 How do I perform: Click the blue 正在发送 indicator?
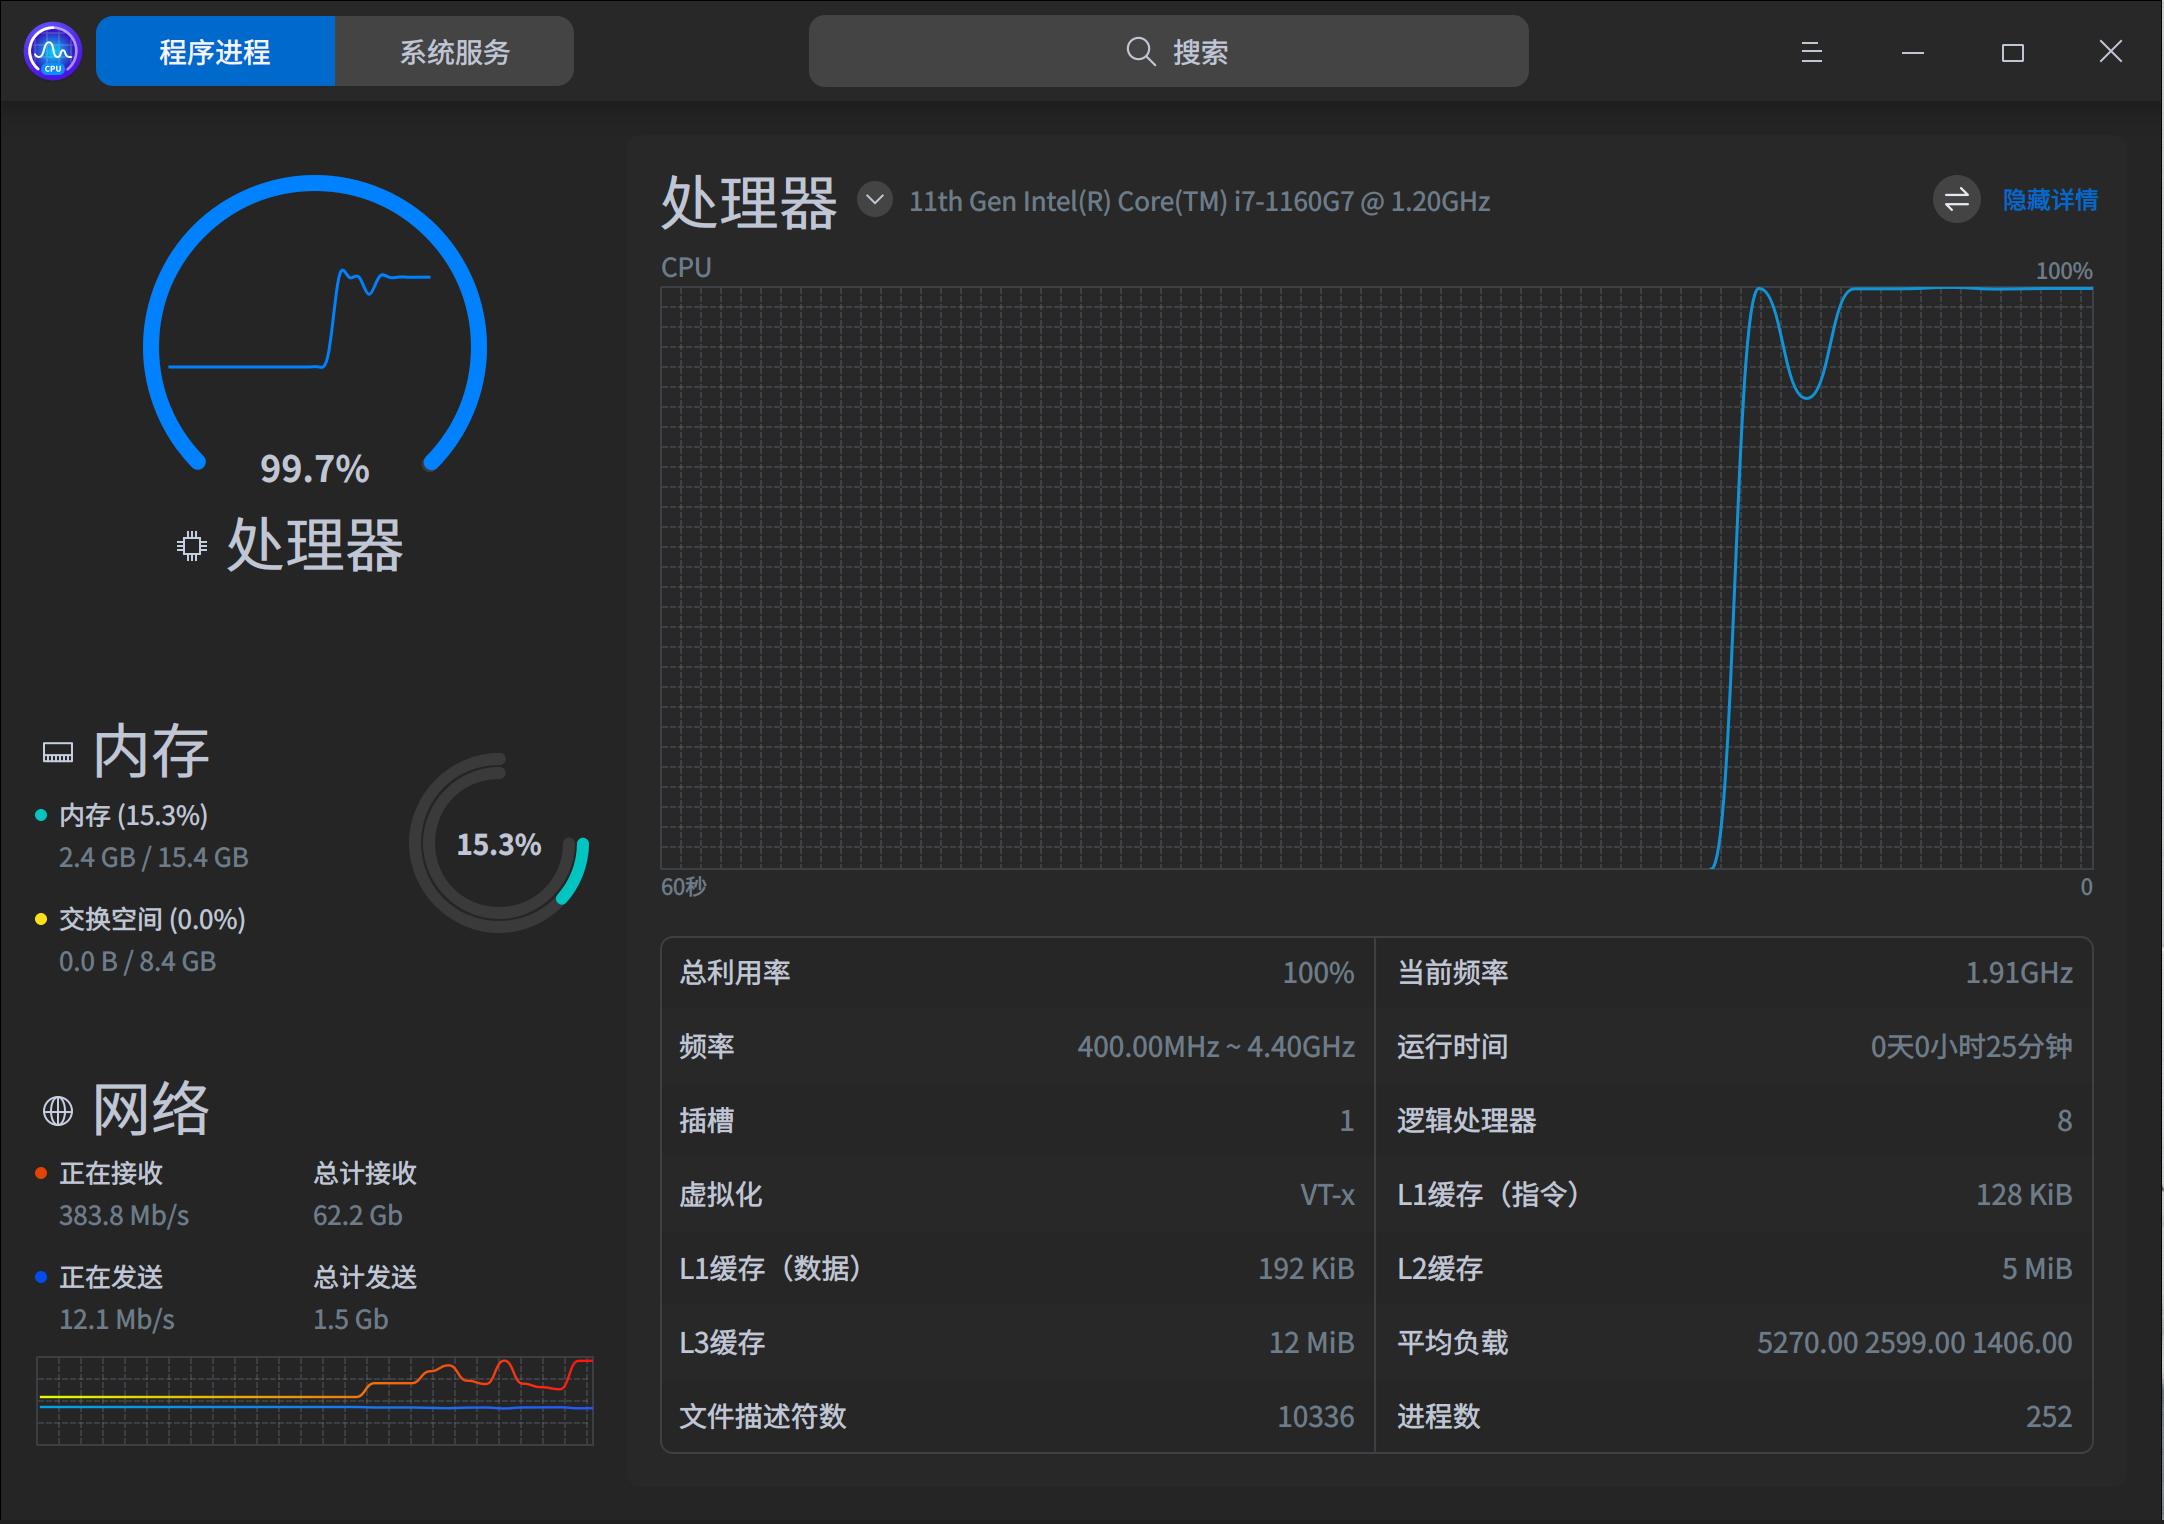point(41,1277)
